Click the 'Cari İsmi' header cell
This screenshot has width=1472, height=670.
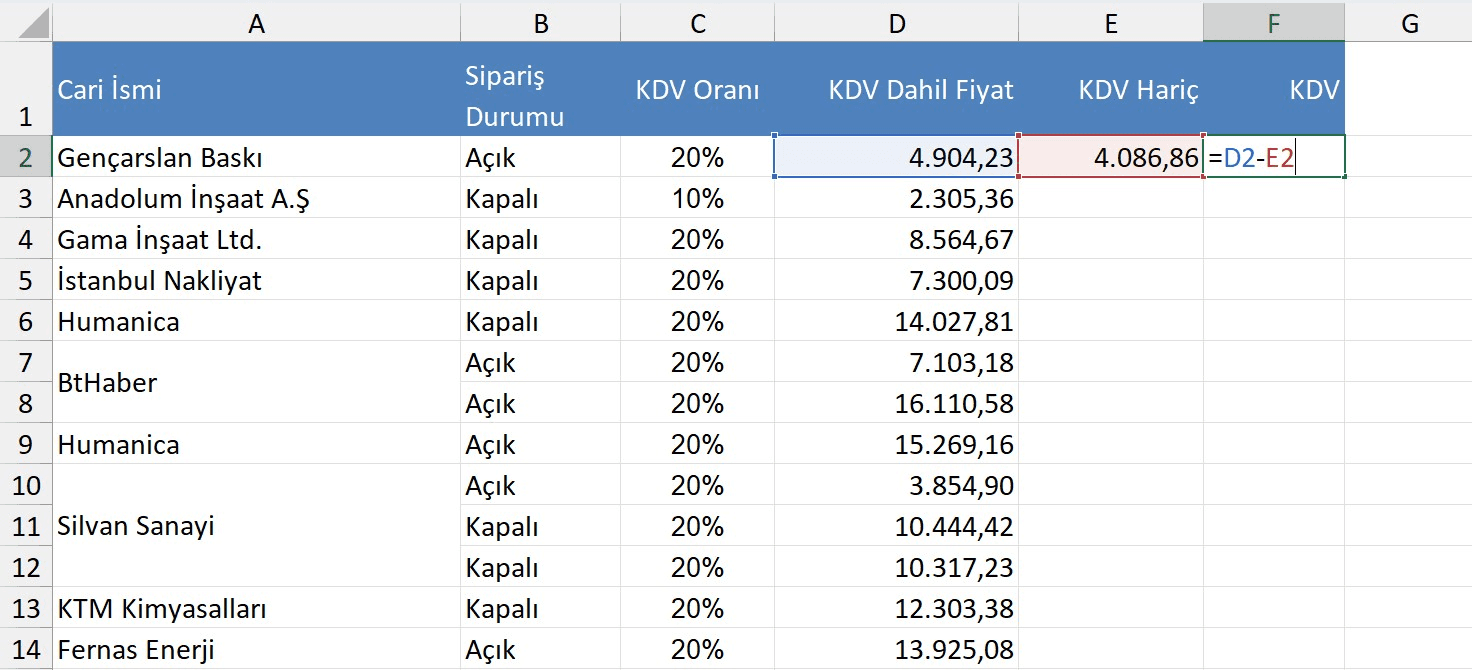tap(256, 90)
